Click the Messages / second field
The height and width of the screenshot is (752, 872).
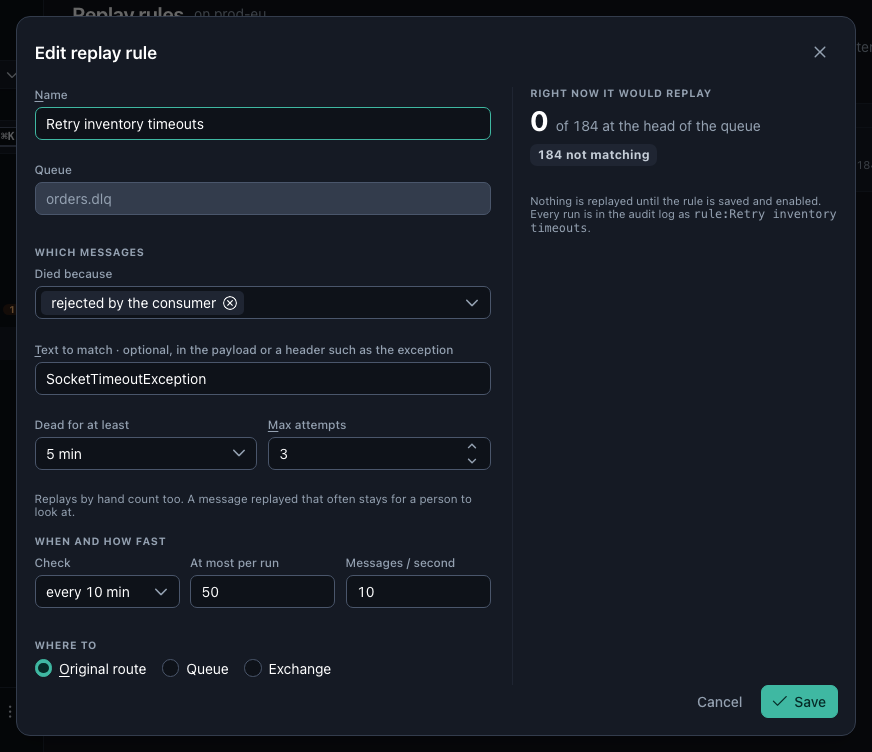(418, 591)
